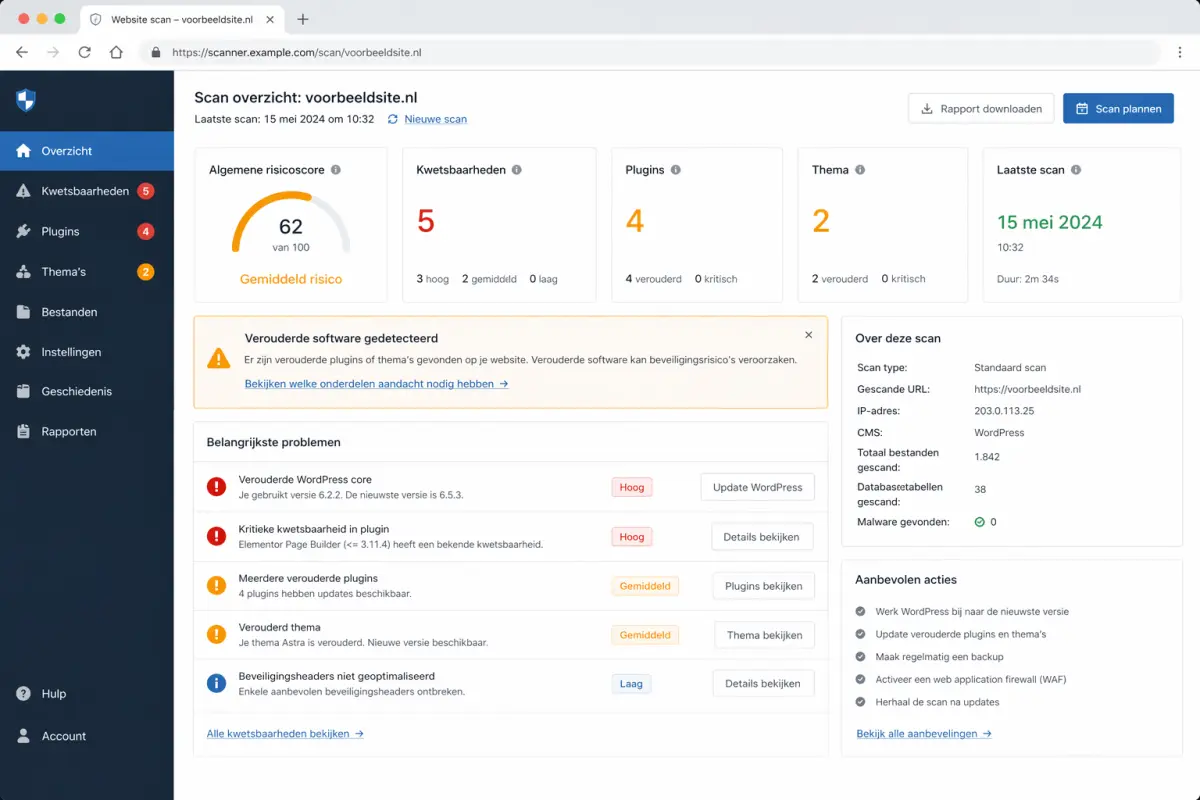Check Herhaal de scan na updates

coord(861,702)
